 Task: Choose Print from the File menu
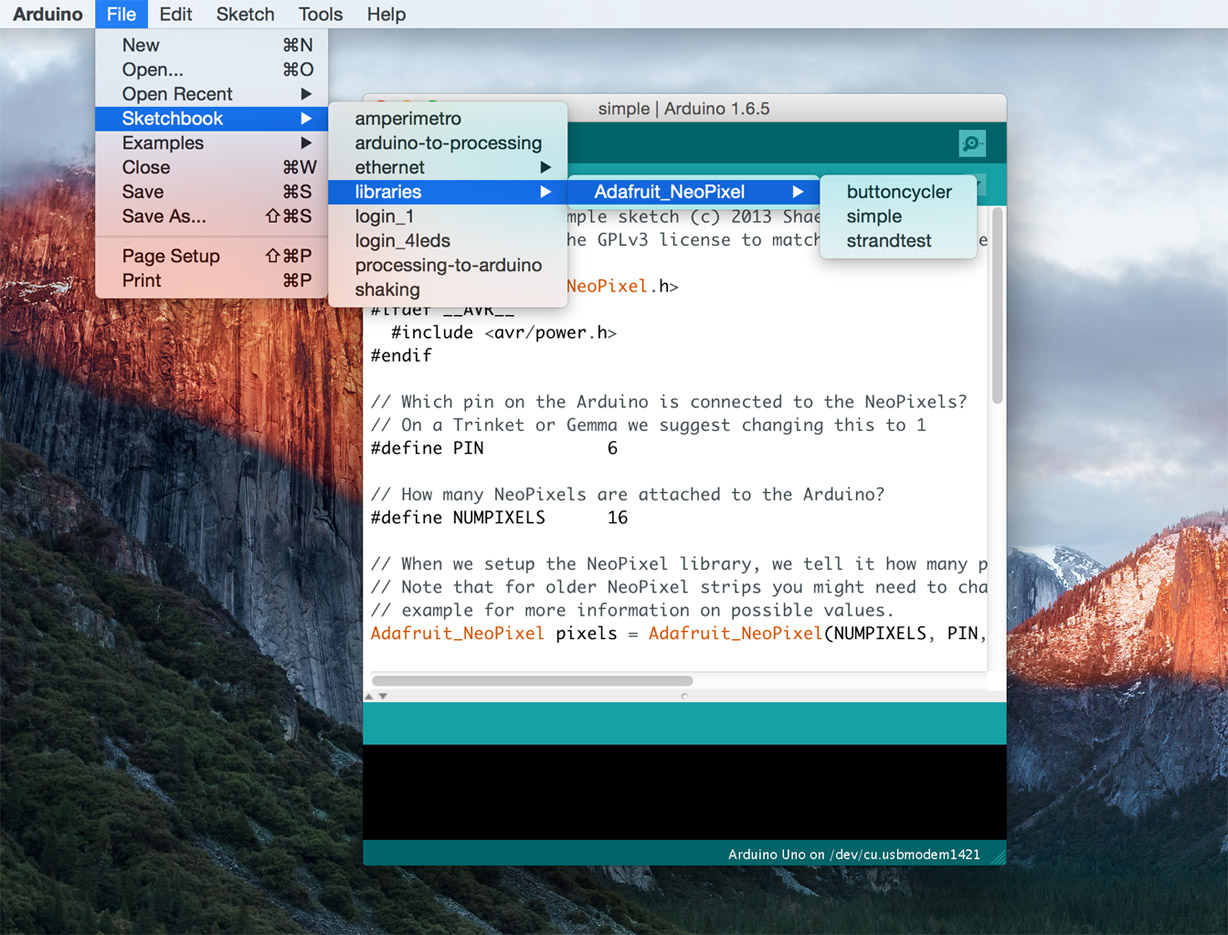point(212,280)
